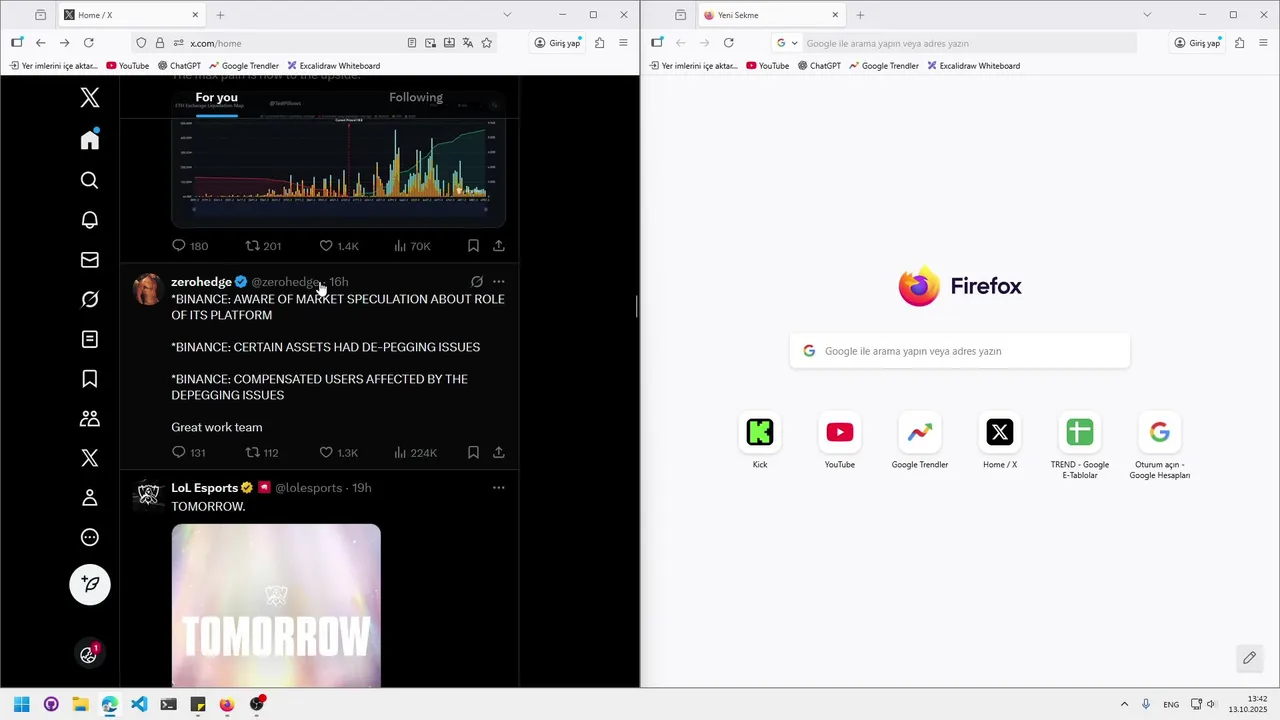Open Extensions puzzle icon in X window
1280x720 pixels.
point(599,43)
